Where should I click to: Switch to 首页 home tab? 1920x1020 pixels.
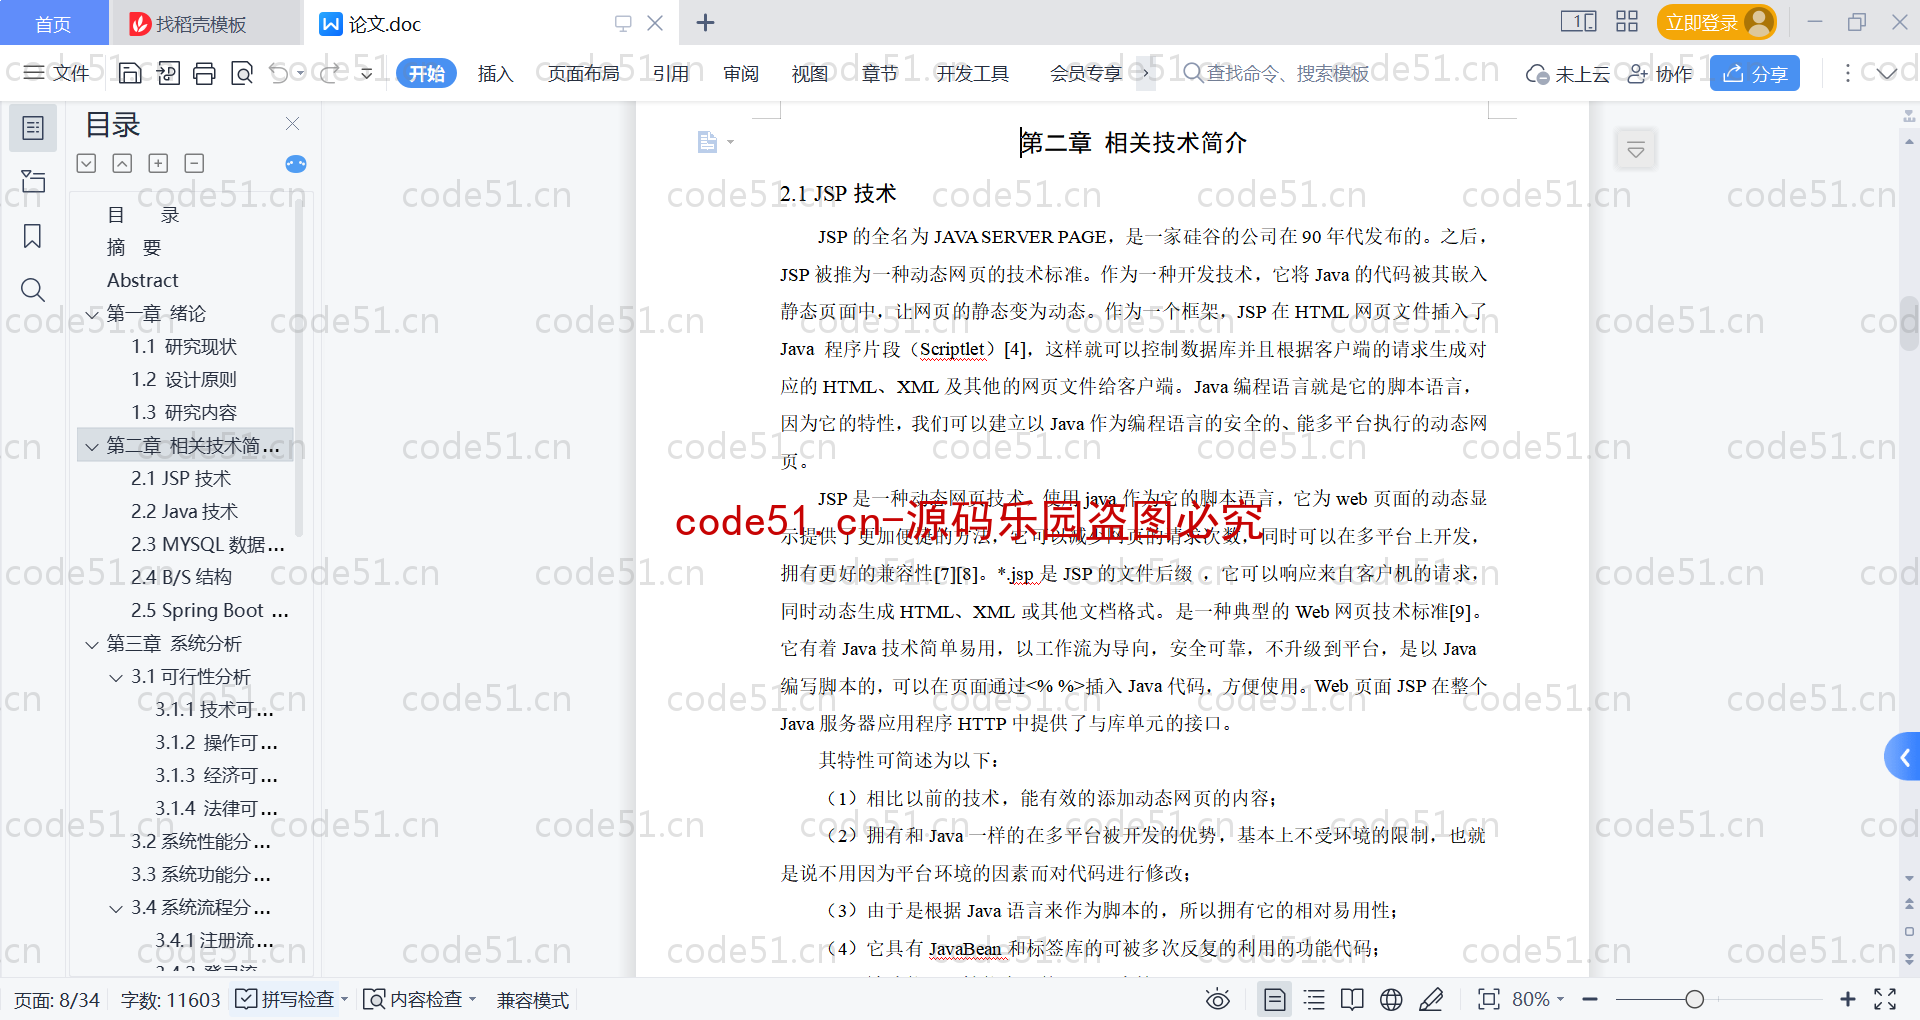point(54,23)
